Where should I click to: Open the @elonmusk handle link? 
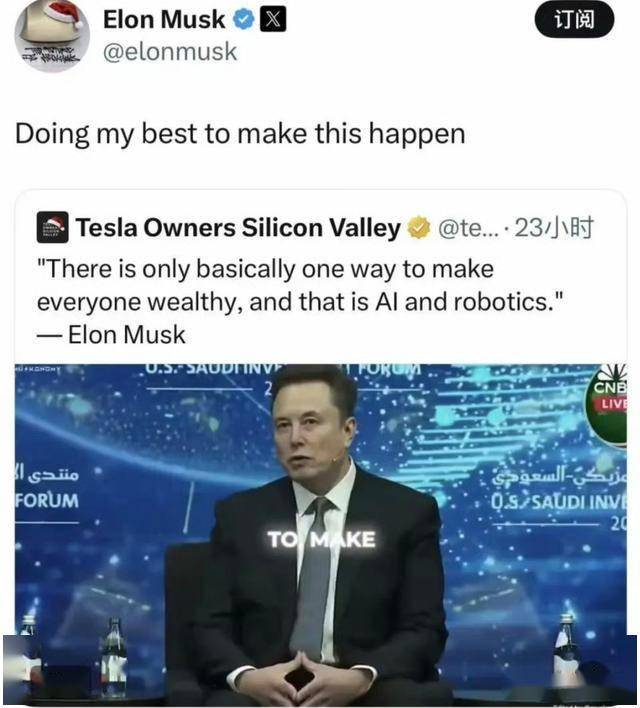[170, 51]
